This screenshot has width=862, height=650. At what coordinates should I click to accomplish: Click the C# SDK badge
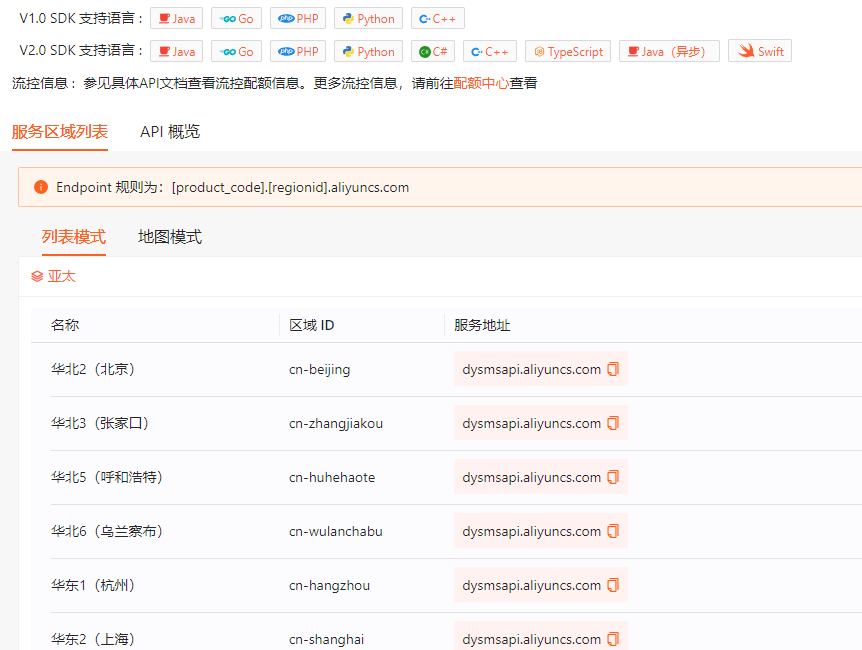click(432, 51)
